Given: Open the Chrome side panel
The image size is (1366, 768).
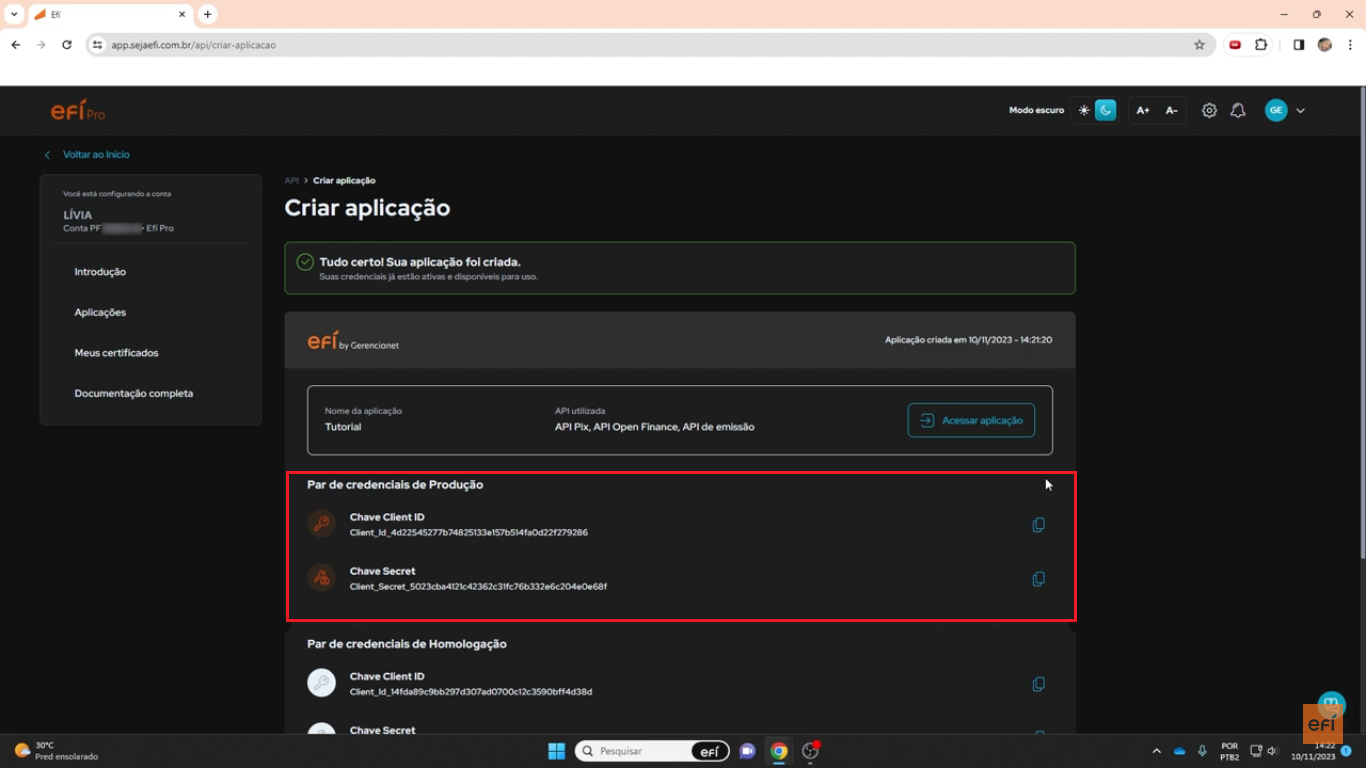Looking at the screenshot, I should pyautogui.click(x=1298, y=45).
